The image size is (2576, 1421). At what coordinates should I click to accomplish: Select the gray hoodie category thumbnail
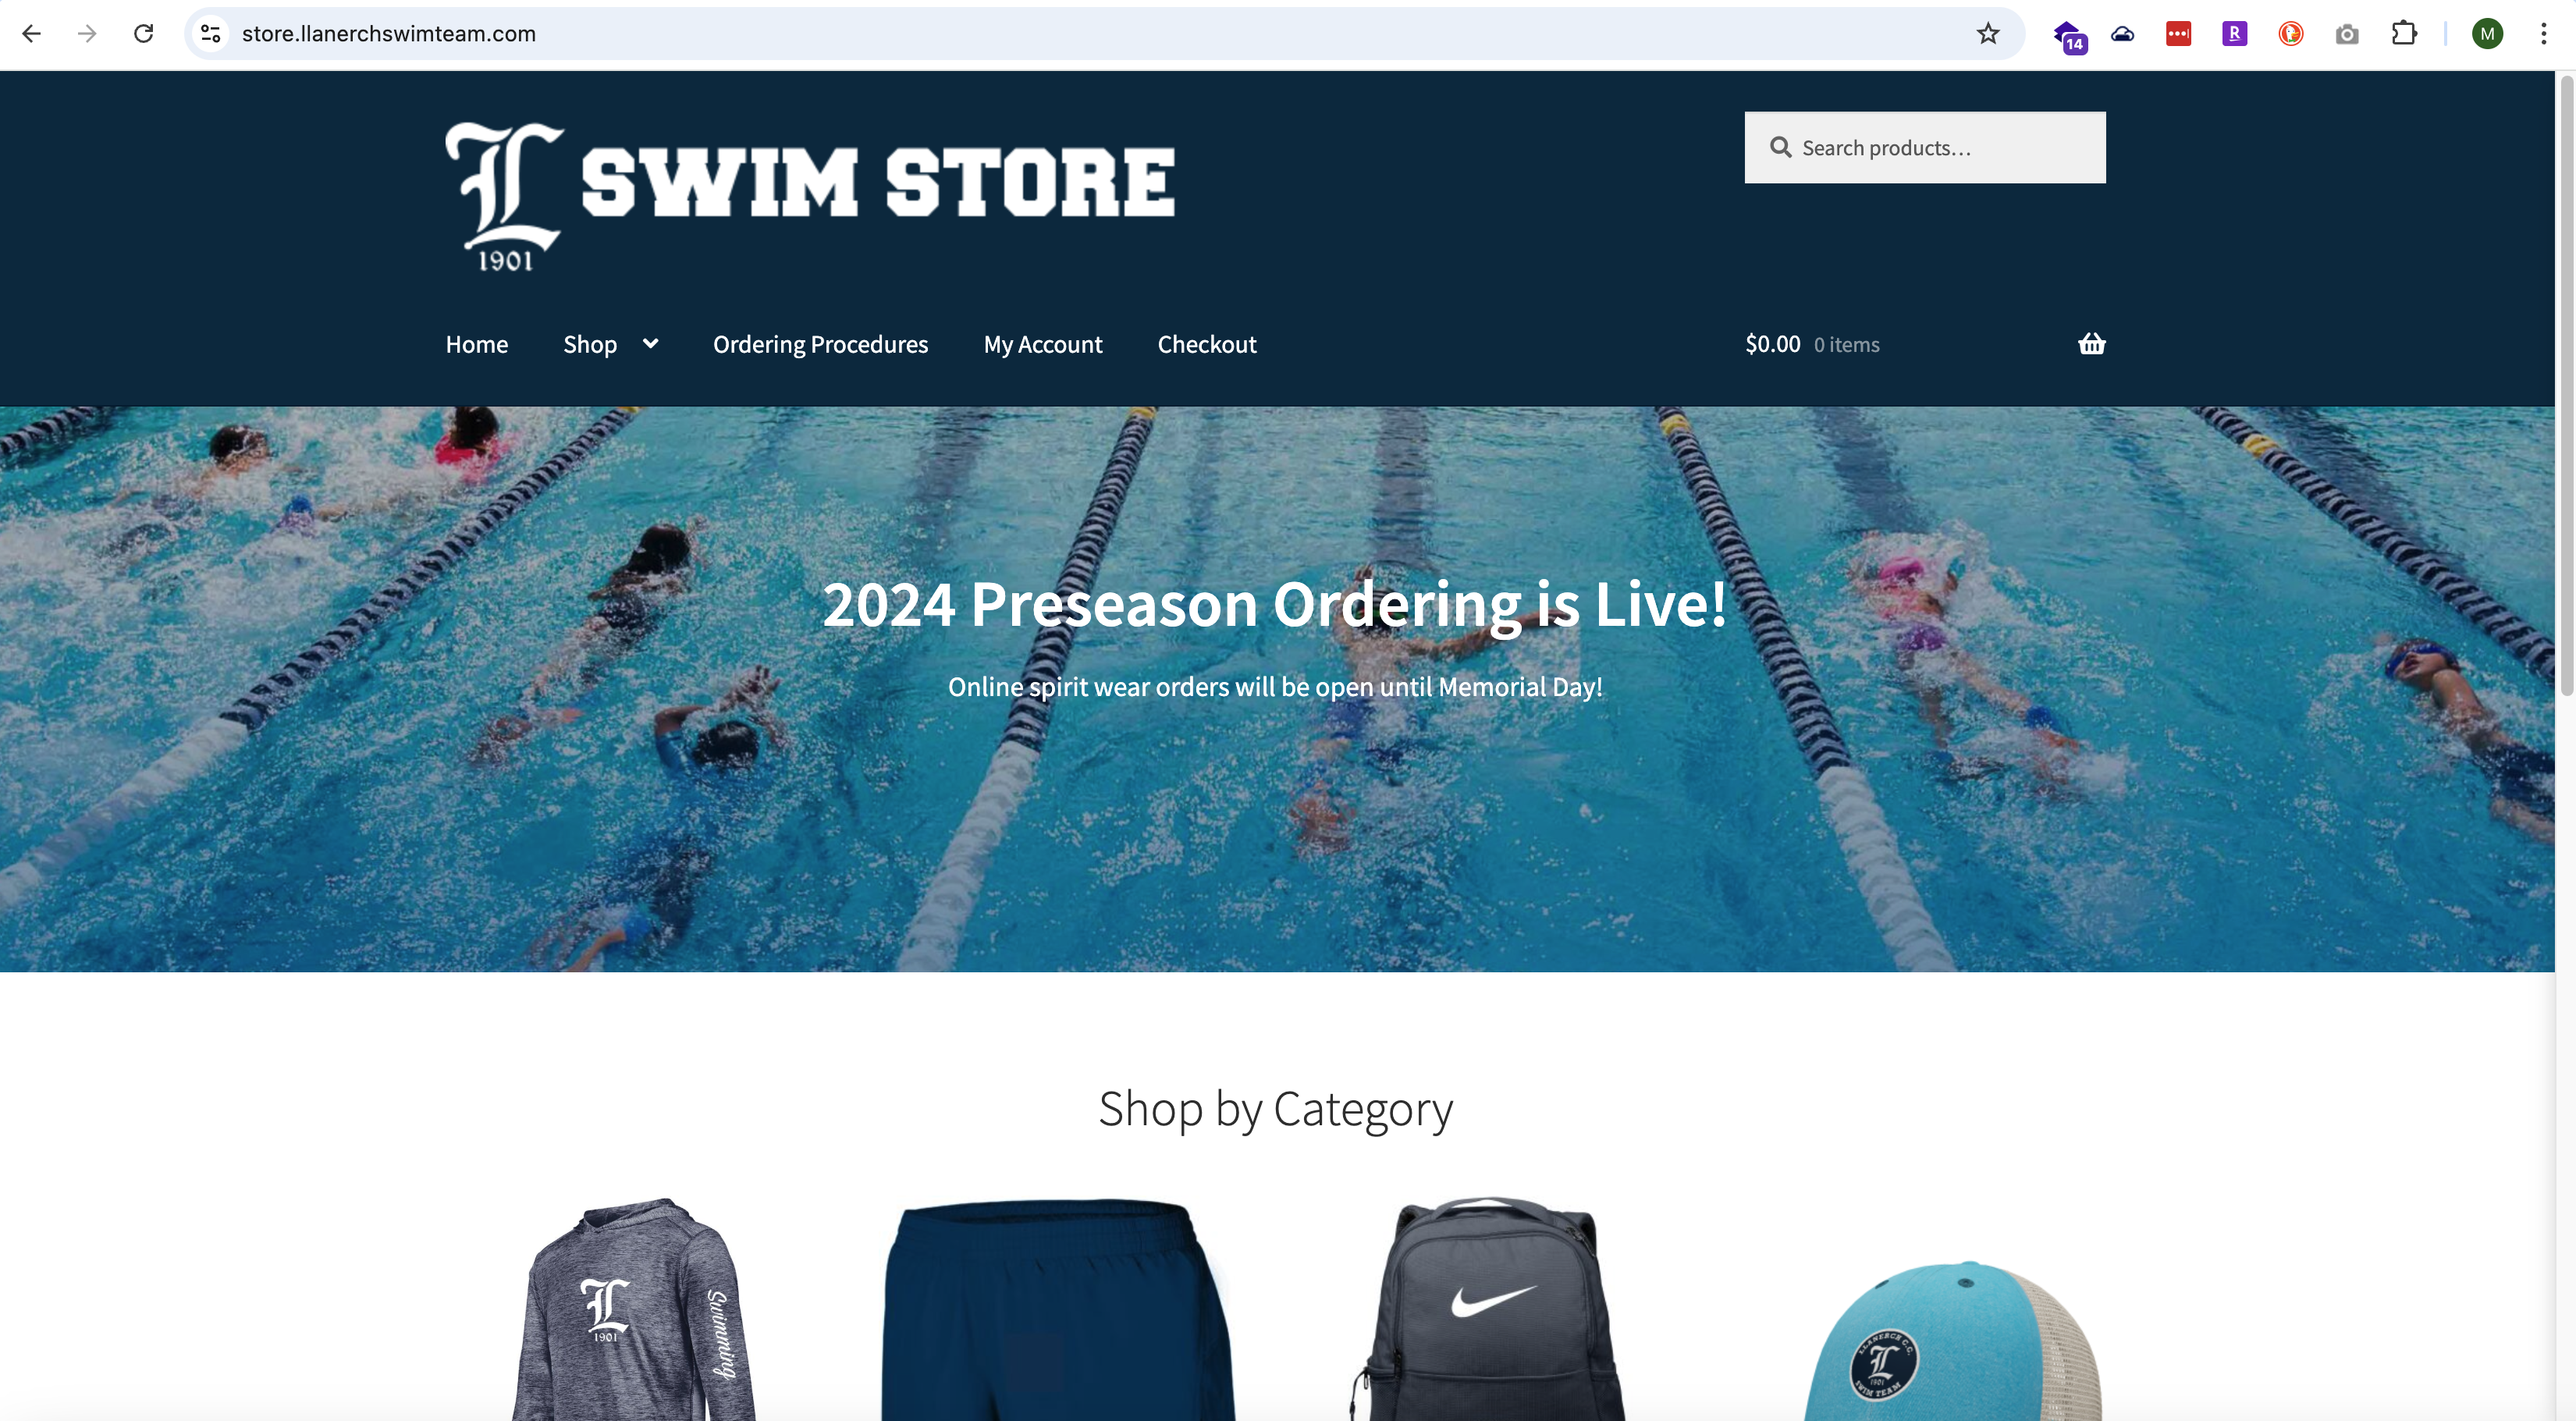click(633, 1308)
